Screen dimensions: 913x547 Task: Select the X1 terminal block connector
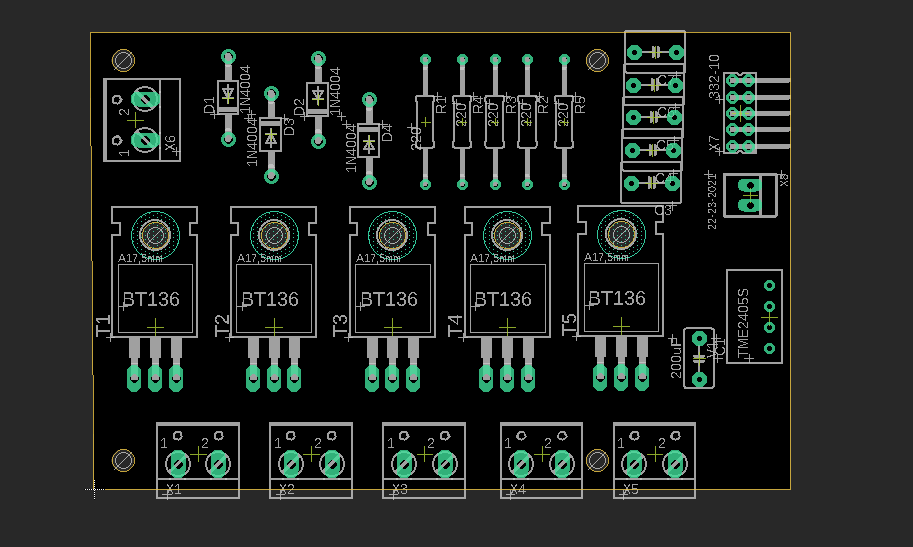coord(198,461)
